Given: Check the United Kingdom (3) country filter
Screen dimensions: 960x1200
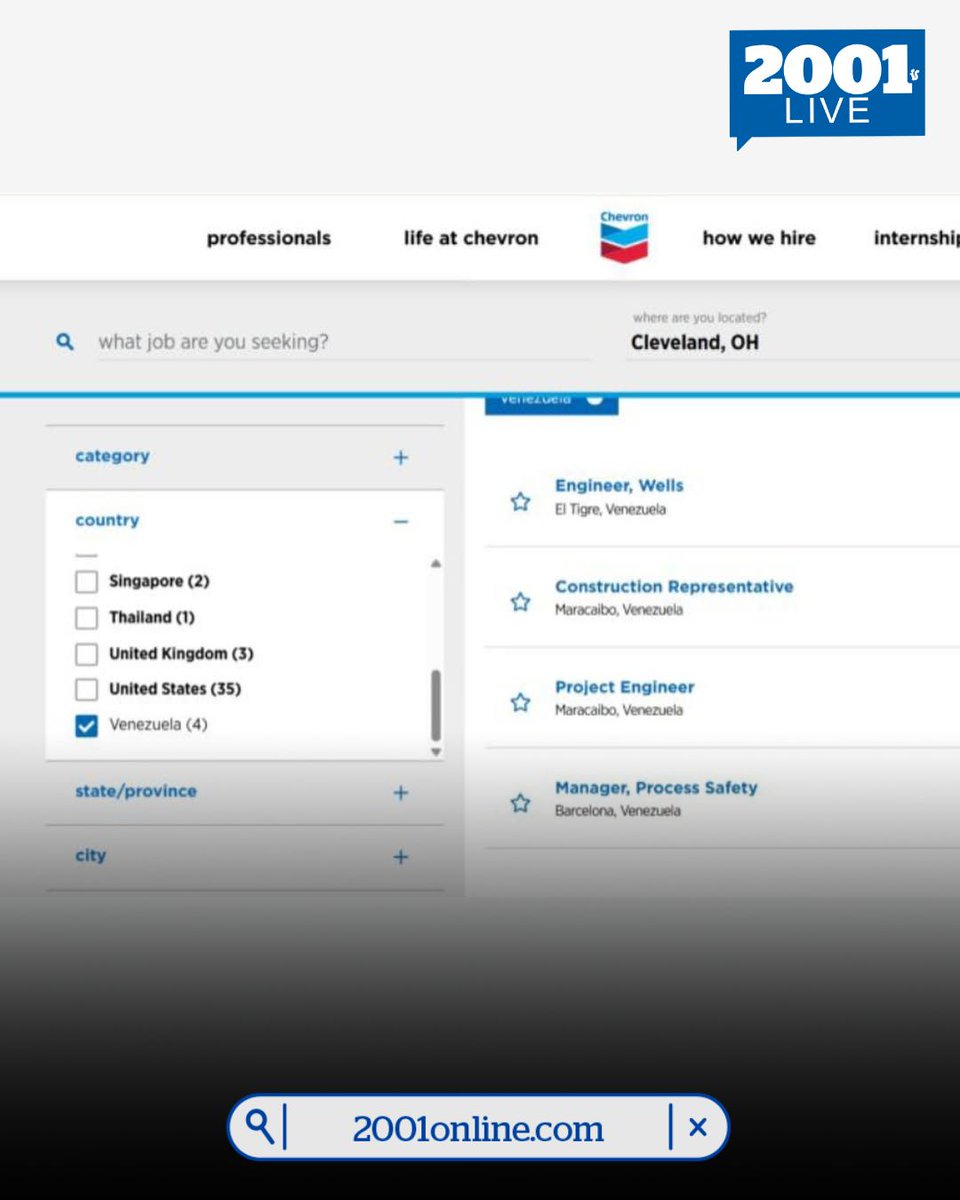Looking at the screenshot, I should coord(87,654).
